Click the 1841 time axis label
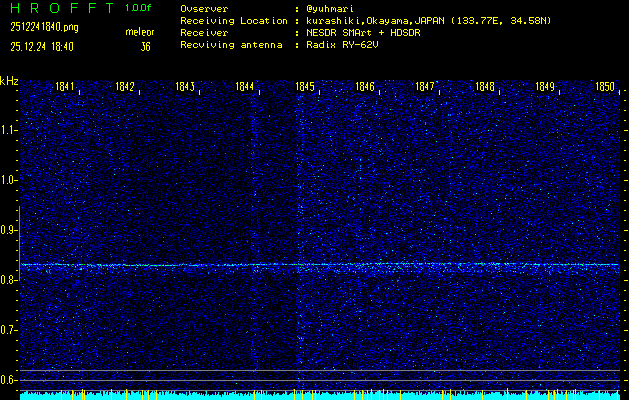 click(x=65, y=86)
